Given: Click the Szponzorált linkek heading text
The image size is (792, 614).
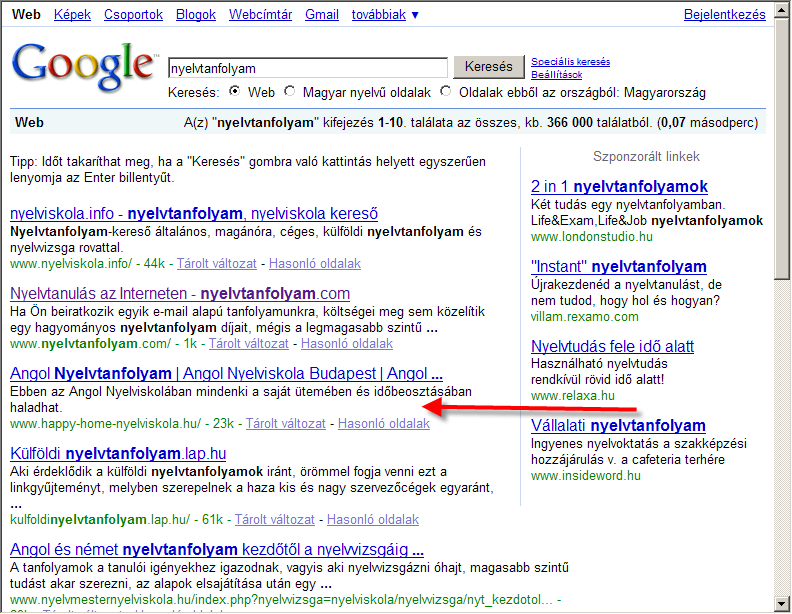Looking at the screenshot, I should click(646, 157).
